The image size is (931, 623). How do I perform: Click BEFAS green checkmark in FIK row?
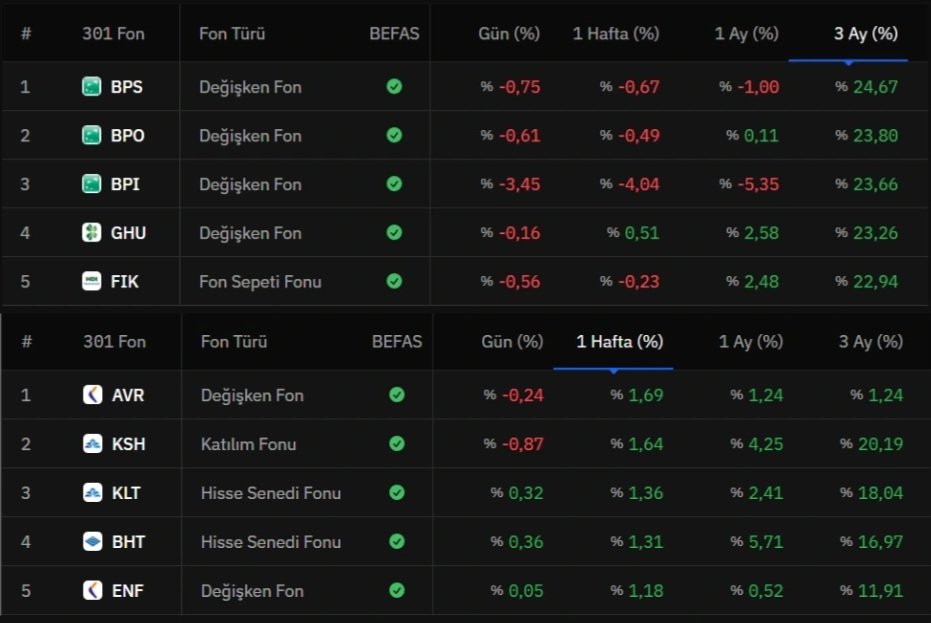pyautogui.click(x=394, y=281)
